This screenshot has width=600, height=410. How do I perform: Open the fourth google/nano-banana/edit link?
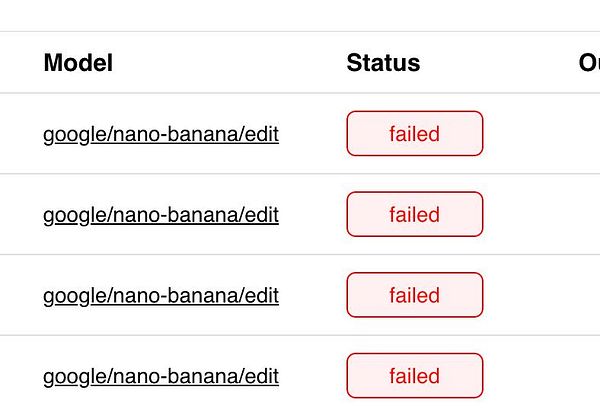point(160,377)
